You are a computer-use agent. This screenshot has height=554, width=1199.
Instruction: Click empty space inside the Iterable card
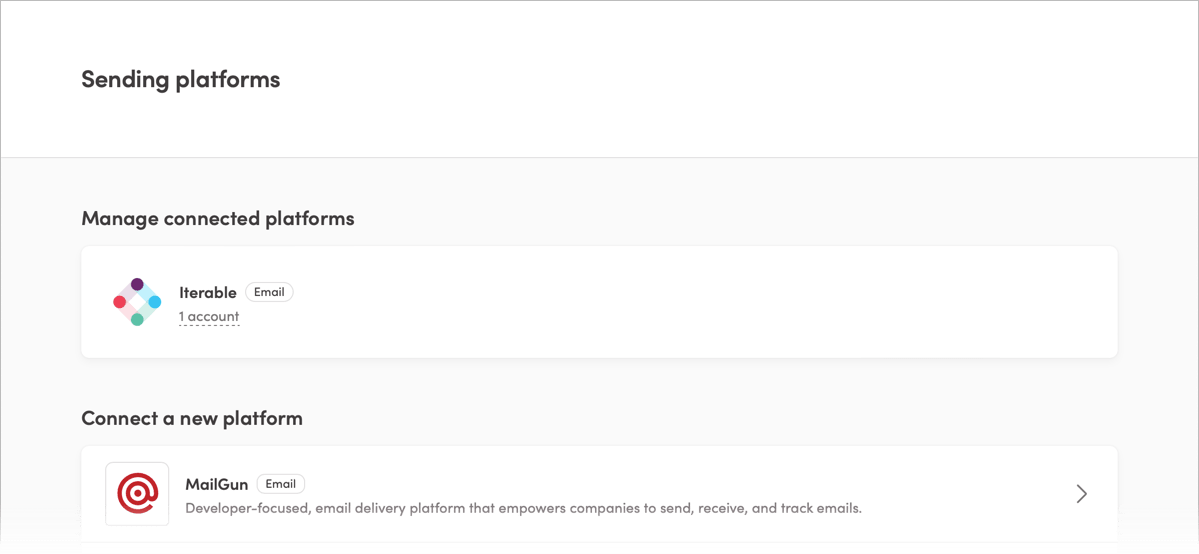[688, 301]
